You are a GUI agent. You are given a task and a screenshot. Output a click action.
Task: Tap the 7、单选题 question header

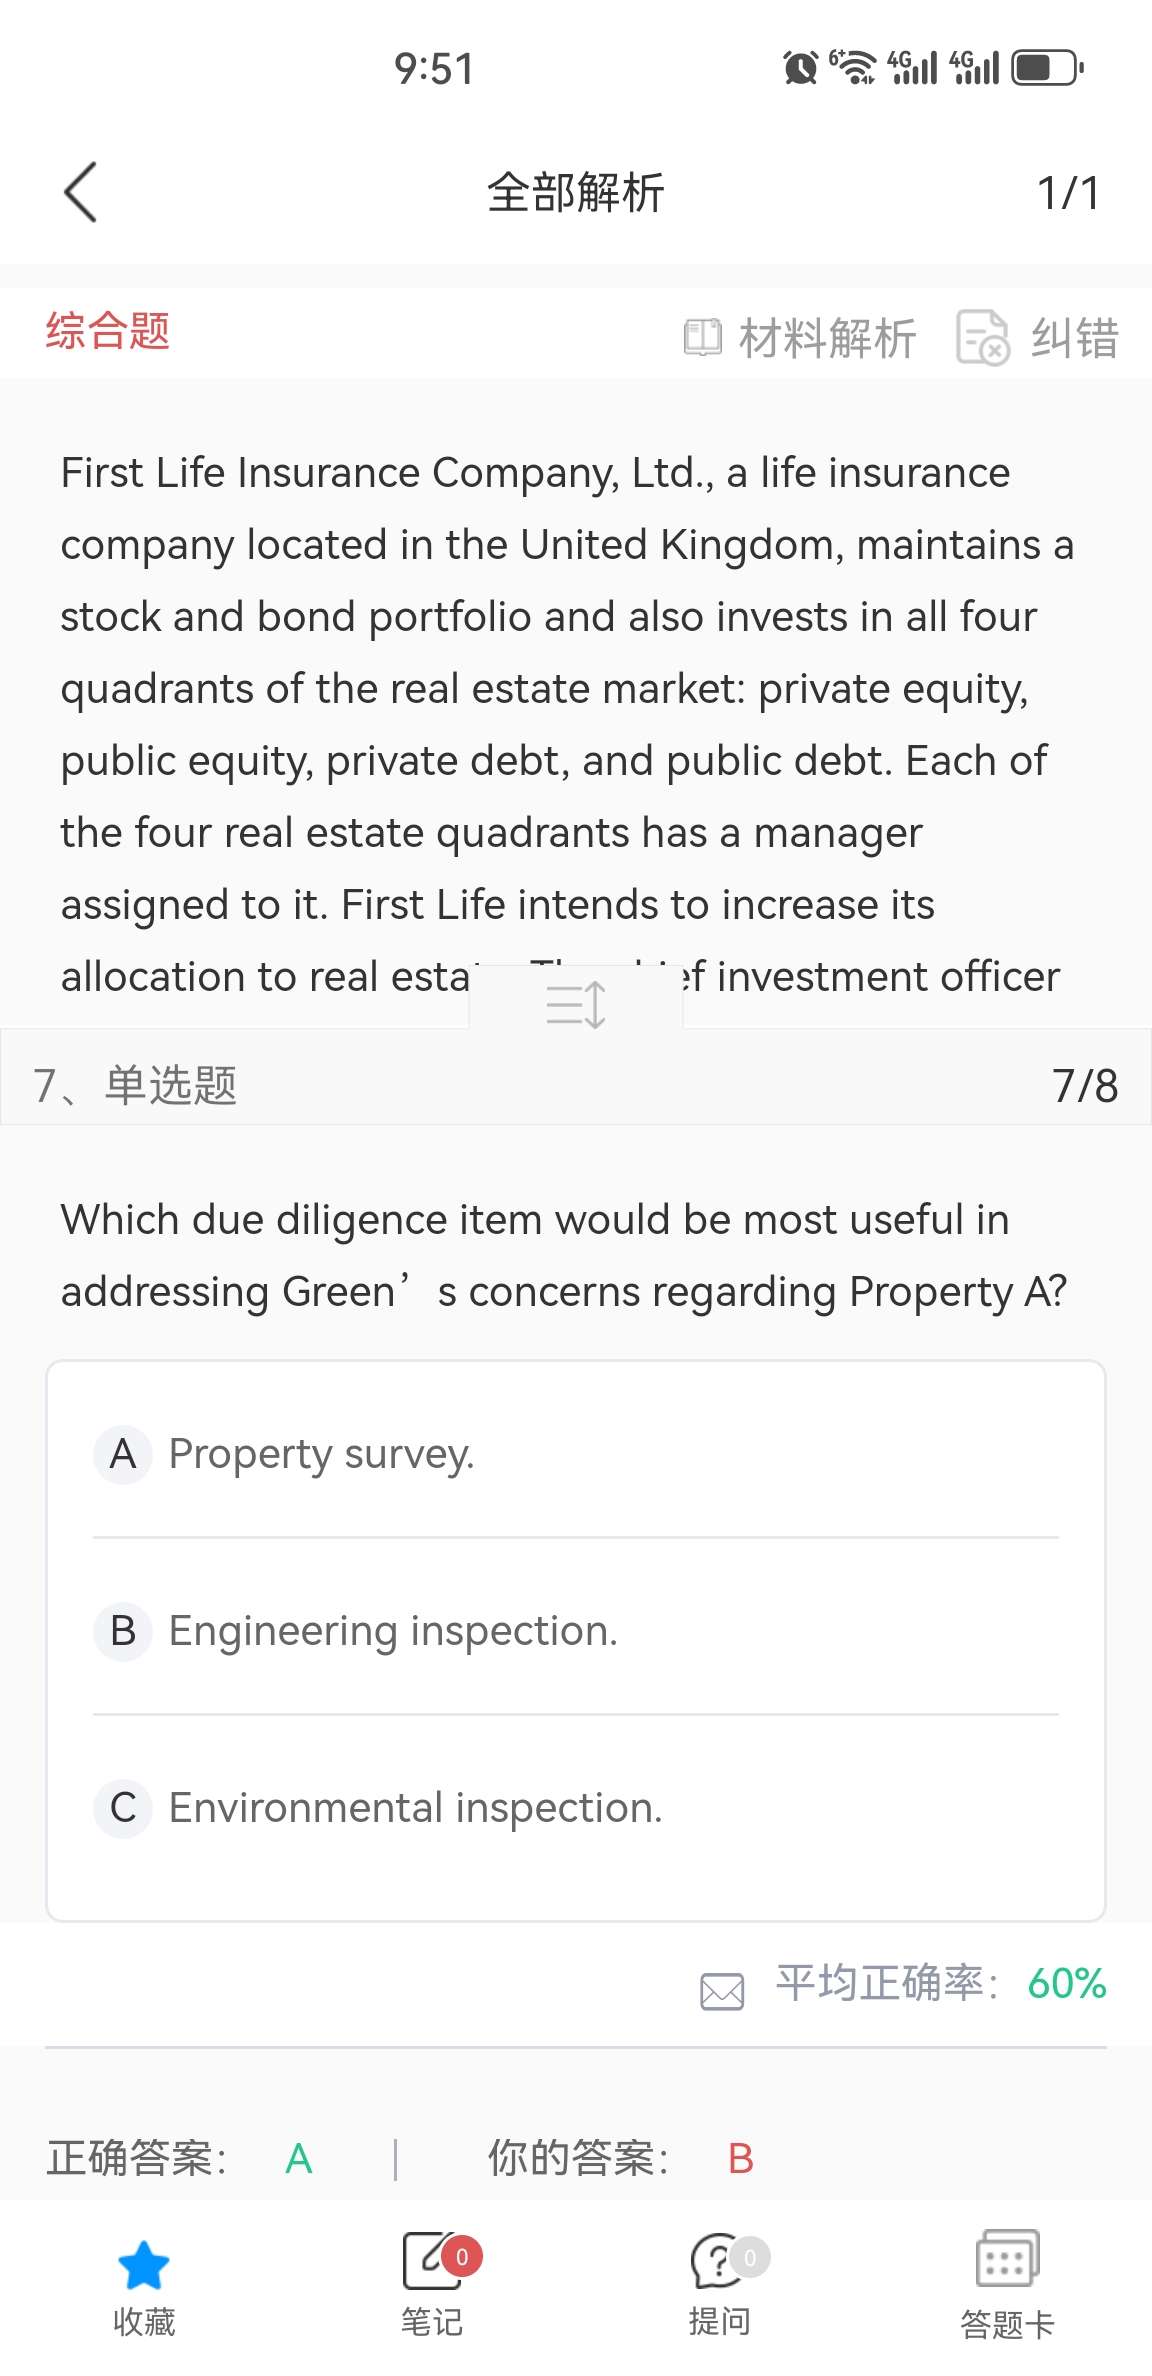tap(136, 1086)
